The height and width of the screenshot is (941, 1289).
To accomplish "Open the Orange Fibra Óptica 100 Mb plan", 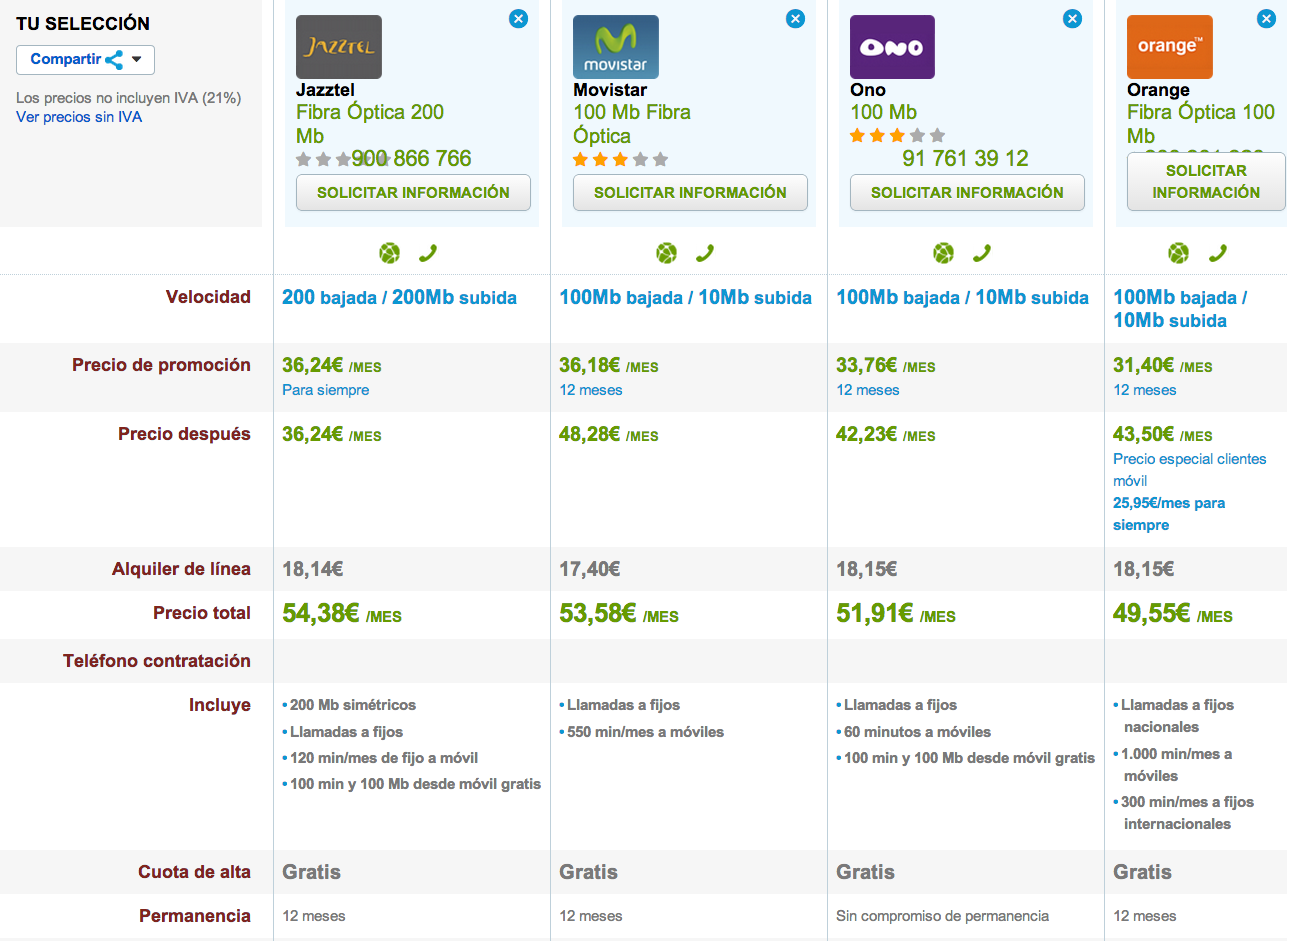I will (1201, 124).
